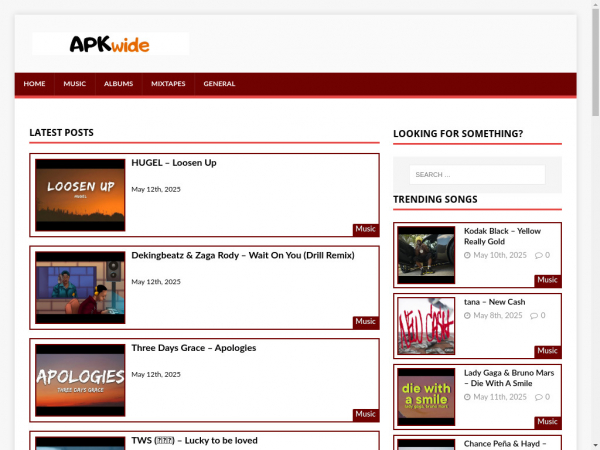The height and width of the screenshot is (450, 600).
Task: Click clock icon beside May 8th, 2025
Action: [467, 316]
